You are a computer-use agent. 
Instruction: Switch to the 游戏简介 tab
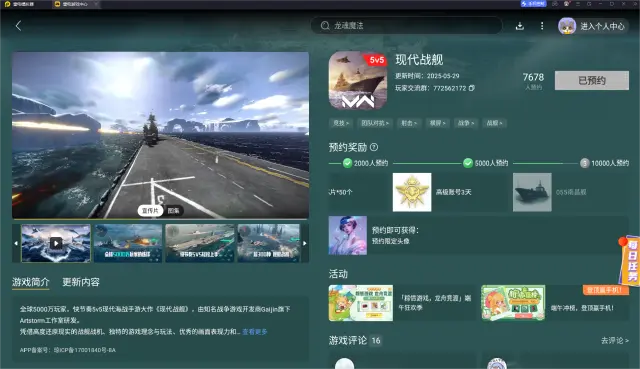(x=31, y=282)
